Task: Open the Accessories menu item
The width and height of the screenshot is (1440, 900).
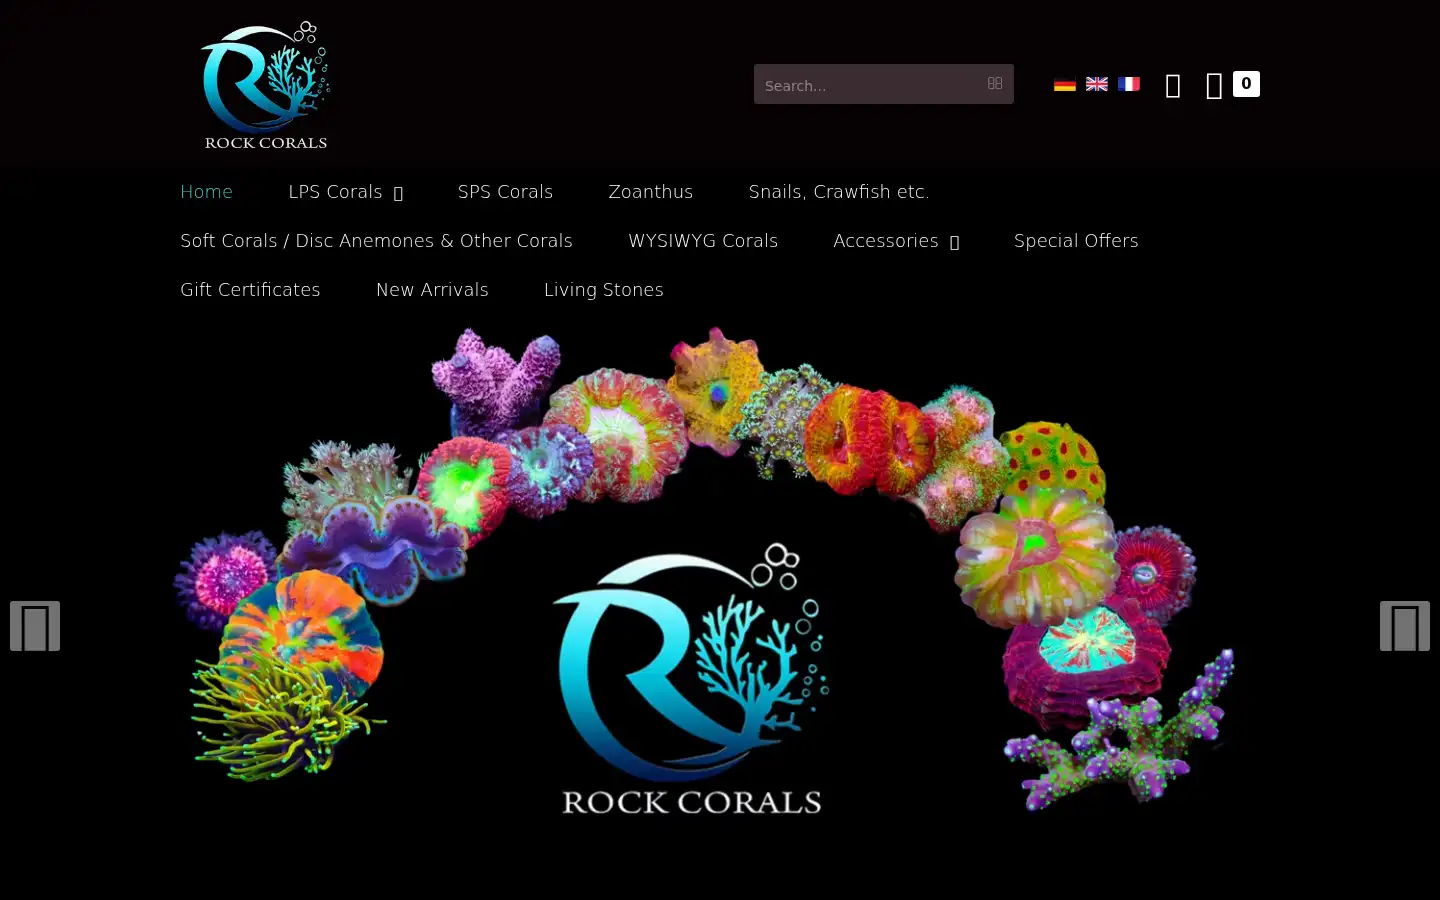Action: pyautogui.click(x=886, y=240)
